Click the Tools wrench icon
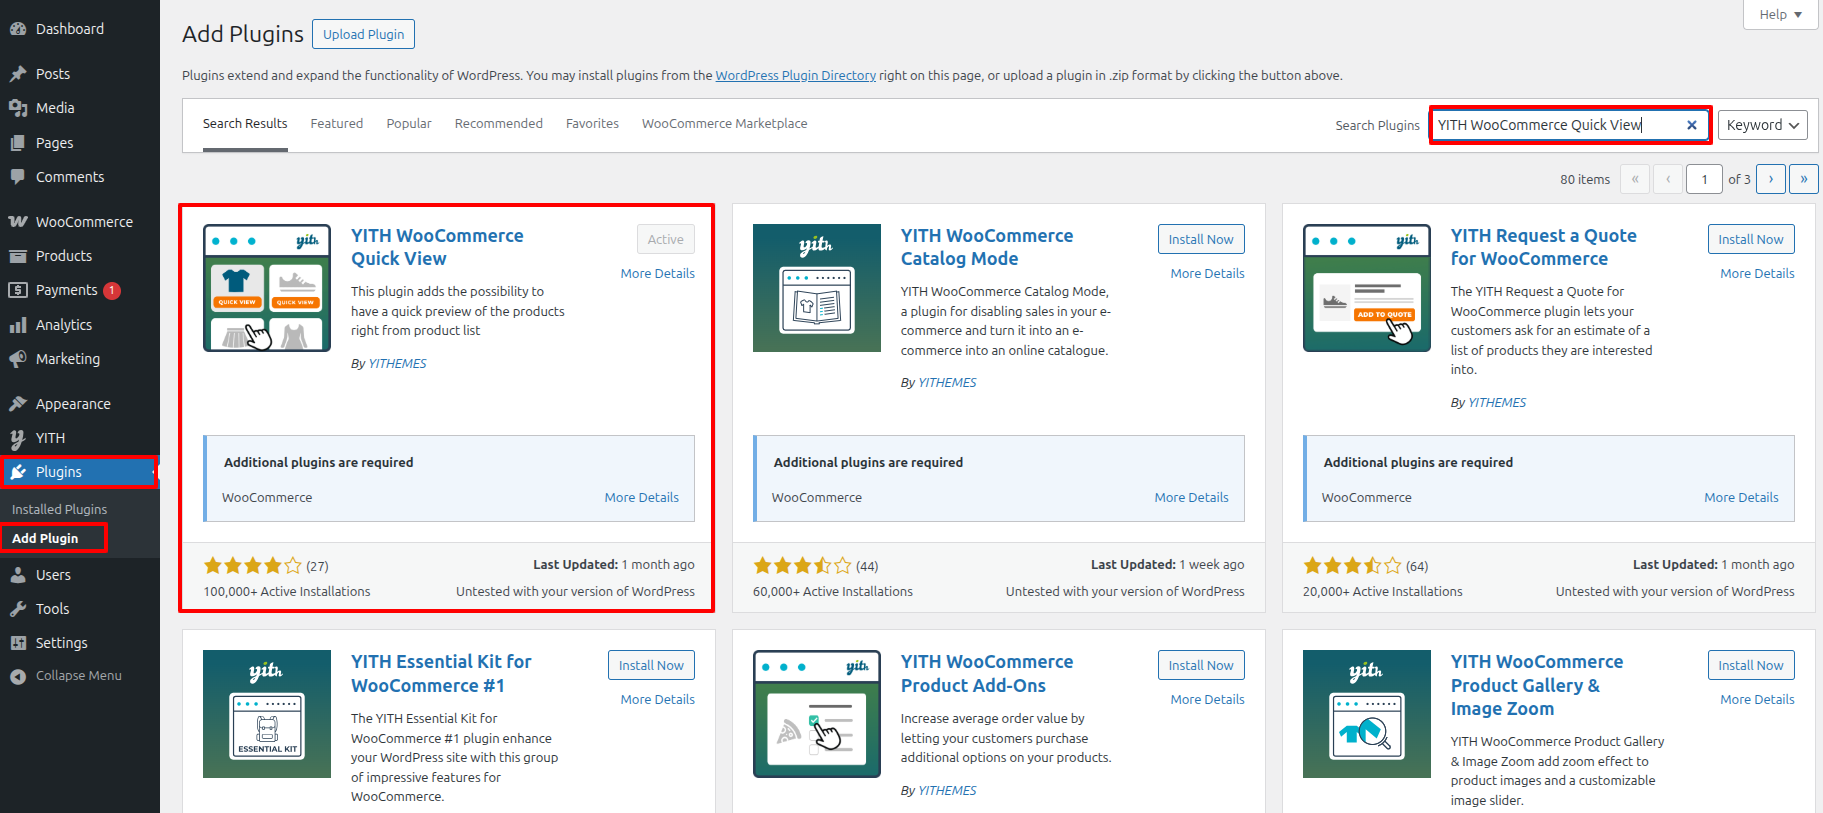Viewport: 1823px width, 813px height. [x=17, y=609]
